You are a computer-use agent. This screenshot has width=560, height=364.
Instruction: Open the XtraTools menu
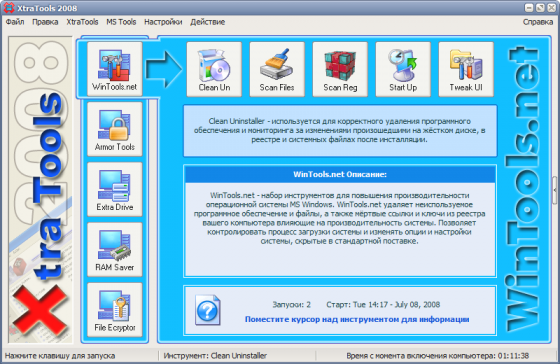(82, 22)
